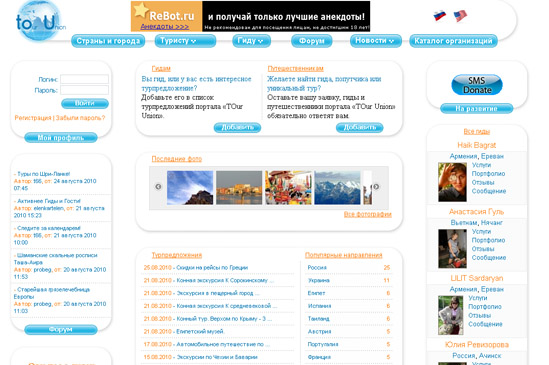Switch site language with Russian flag icon
This screenshot has height=365, width=549.
click(x=440, y=15)
